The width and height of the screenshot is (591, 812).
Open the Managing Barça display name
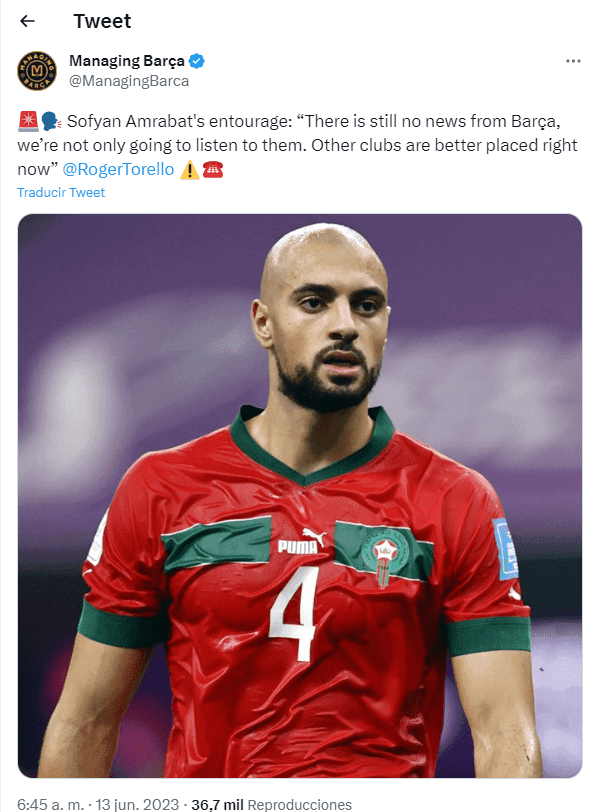(127, 61)
